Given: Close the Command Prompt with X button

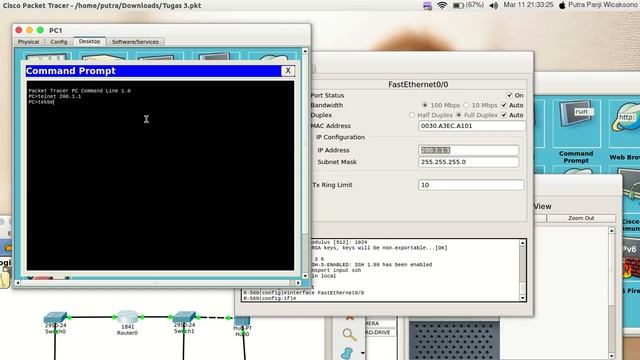Looking at the screenshot, I should (288, 71).
